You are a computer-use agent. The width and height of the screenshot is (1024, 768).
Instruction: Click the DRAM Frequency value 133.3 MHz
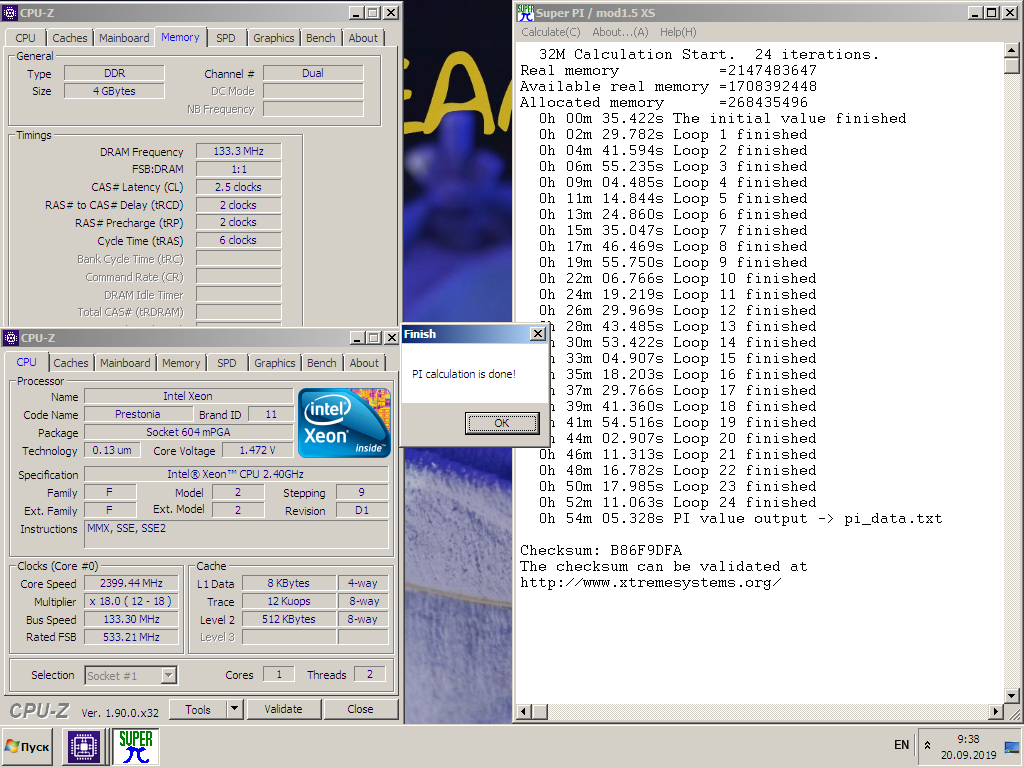pyautogui.click(x=238, y=152)
